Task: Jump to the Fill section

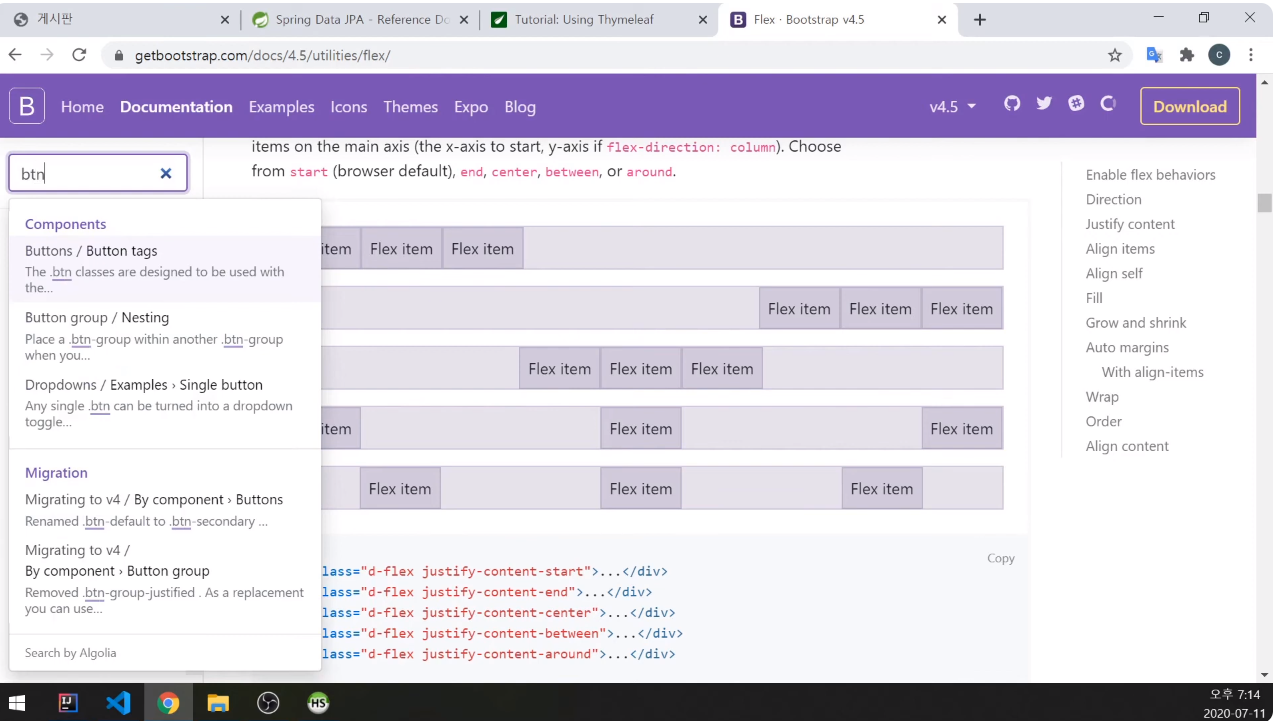Action: [1094, 298]
